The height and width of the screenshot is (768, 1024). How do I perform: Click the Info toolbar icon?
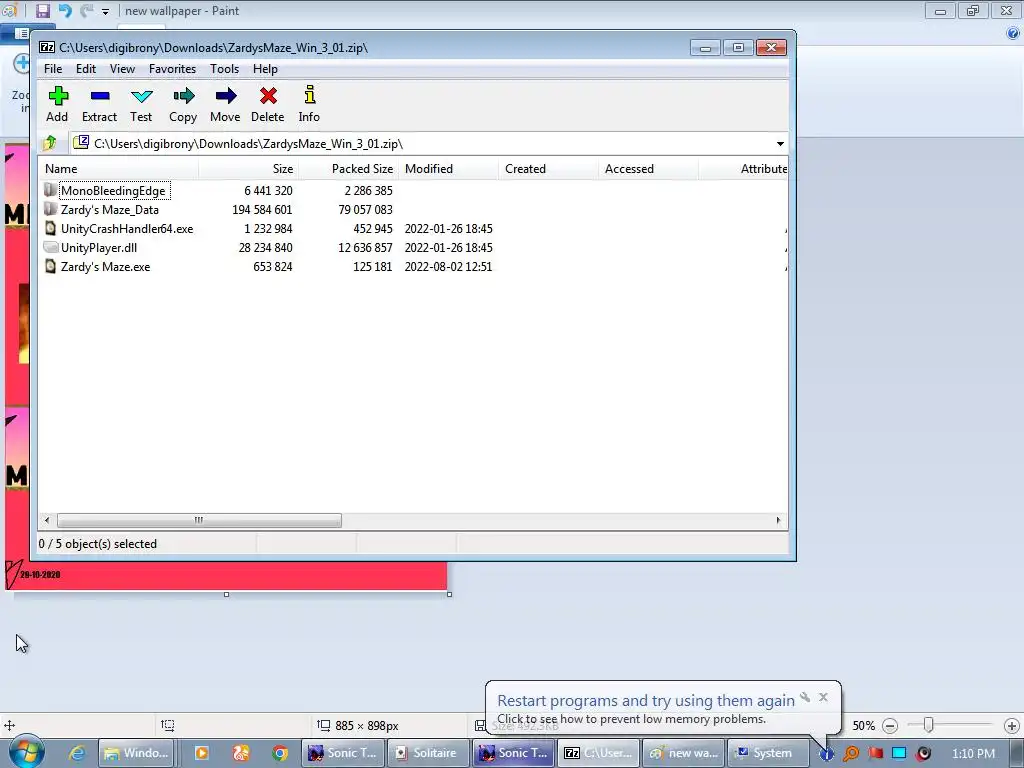[310, 104]
